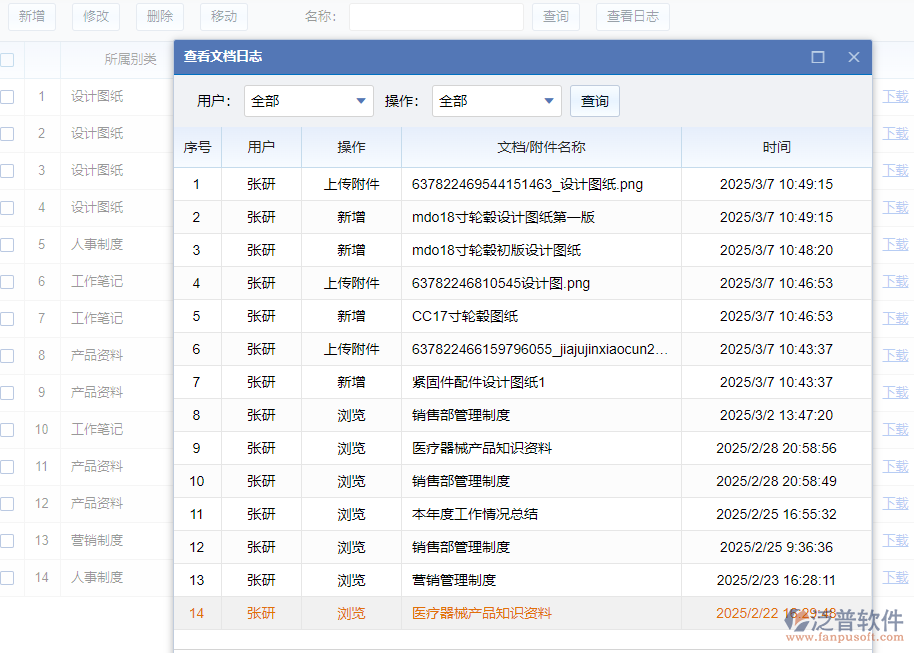Click the 删除 toolbar button
Viewport: 914px width, 653px height.
159,16
